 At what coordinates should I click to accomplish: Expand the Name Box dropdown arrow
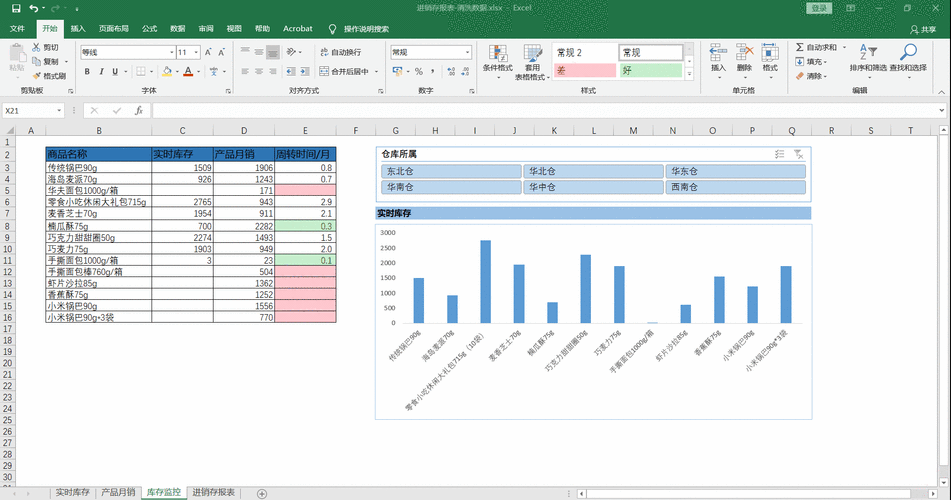click(58, 110)
